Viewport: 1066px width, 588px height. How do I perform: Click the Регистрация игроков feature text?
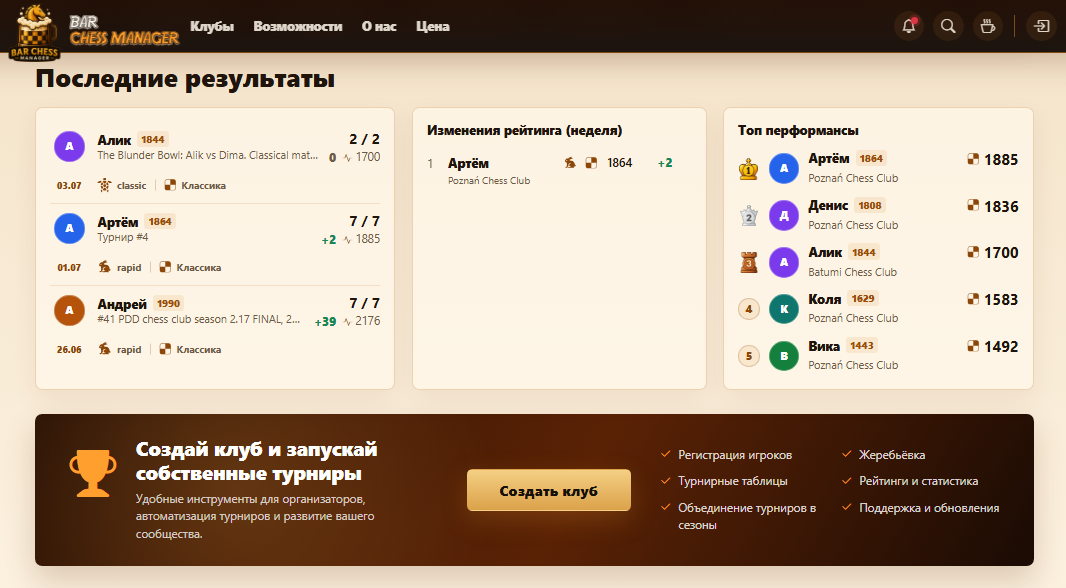(x=735, y=455)
